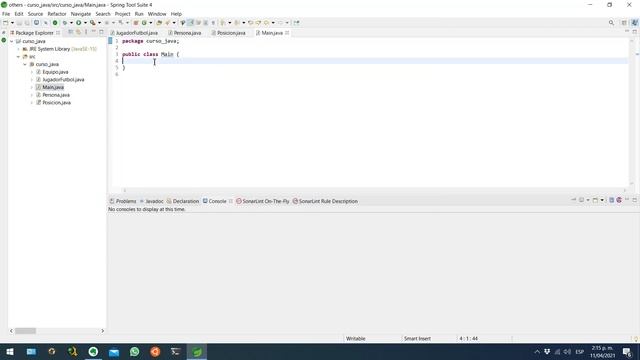Select Main.java in Package Explorer
The height and width of the screenshot is (360, 640).
tap(53, 87)
